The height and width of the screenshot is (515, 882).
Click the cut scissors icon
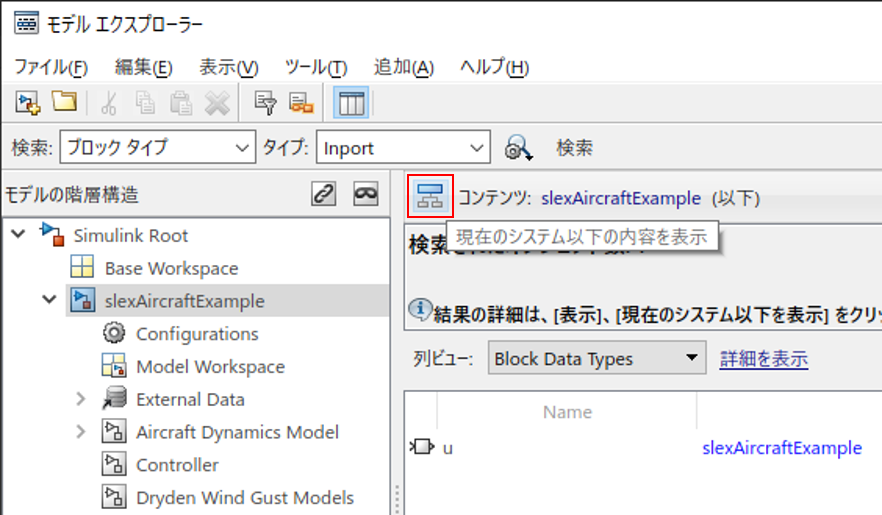click(109, 103)
